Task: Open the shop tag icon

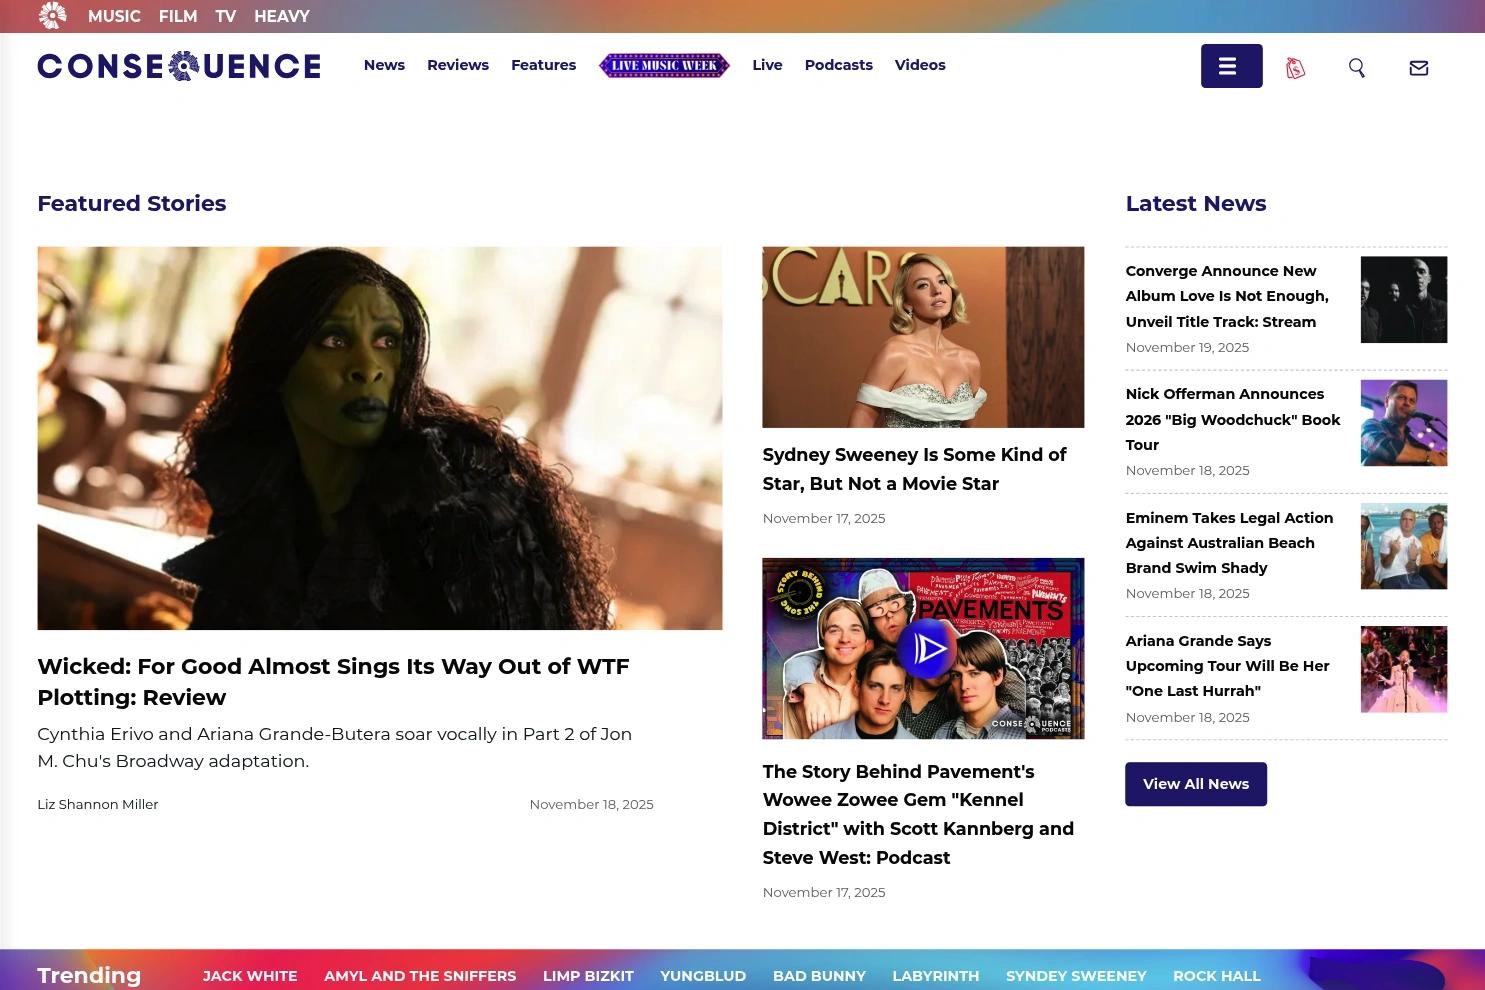Action: pos(1295,67)
